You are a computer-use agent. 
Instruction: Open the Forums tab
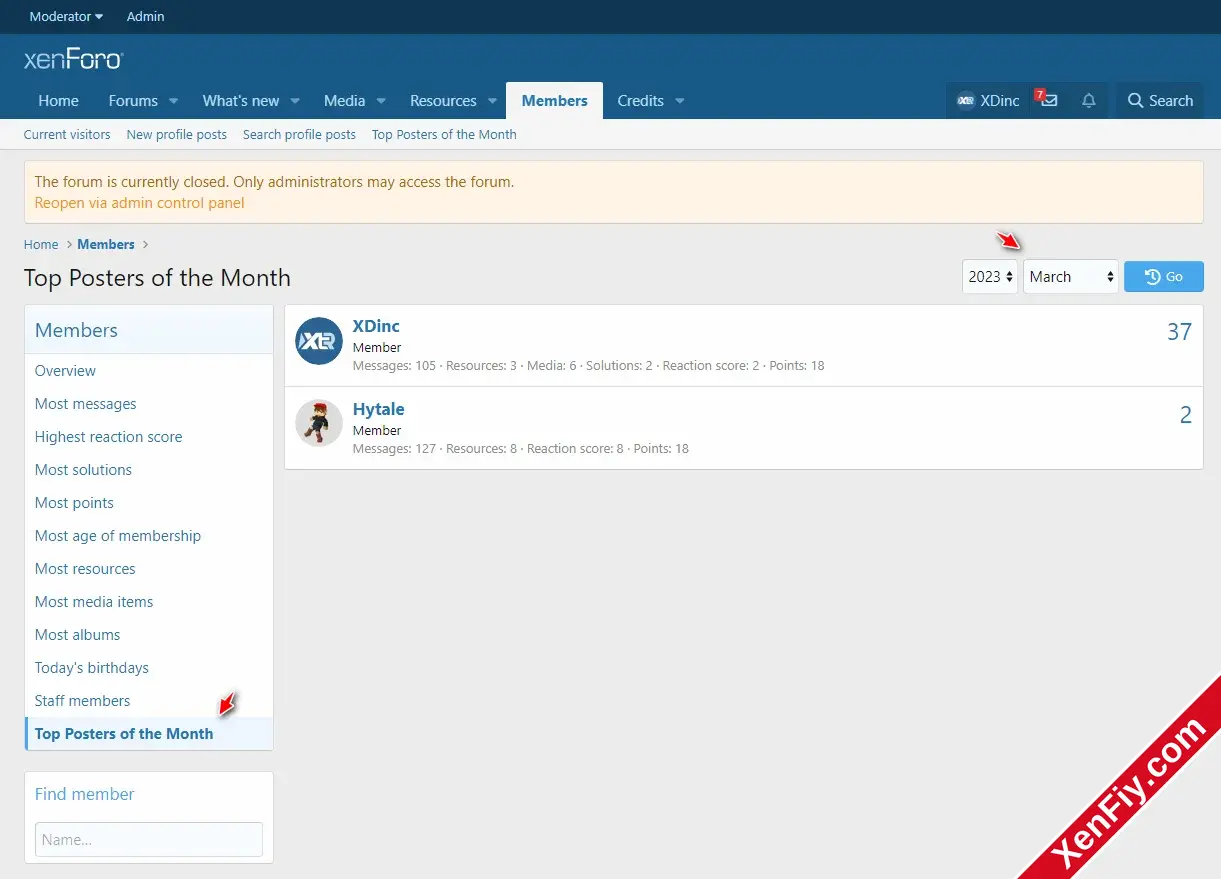click(x=133, y=100)
